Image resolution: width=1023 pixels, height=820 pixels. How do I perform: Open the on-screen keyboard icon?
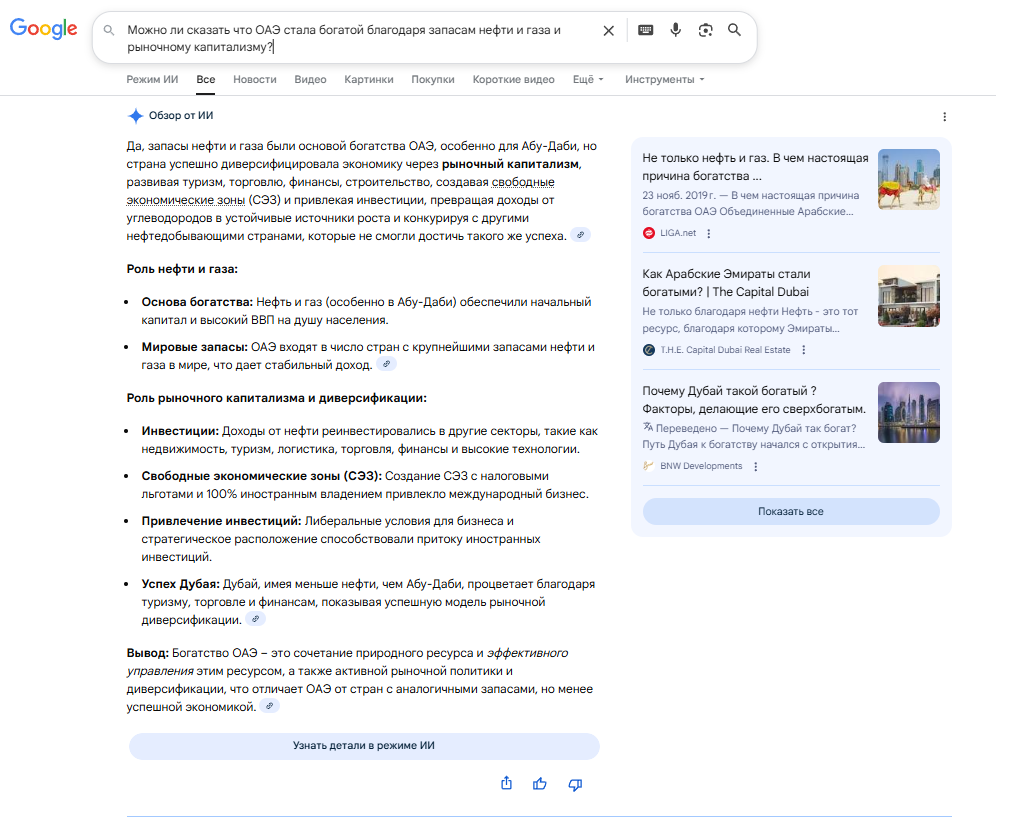645,30
